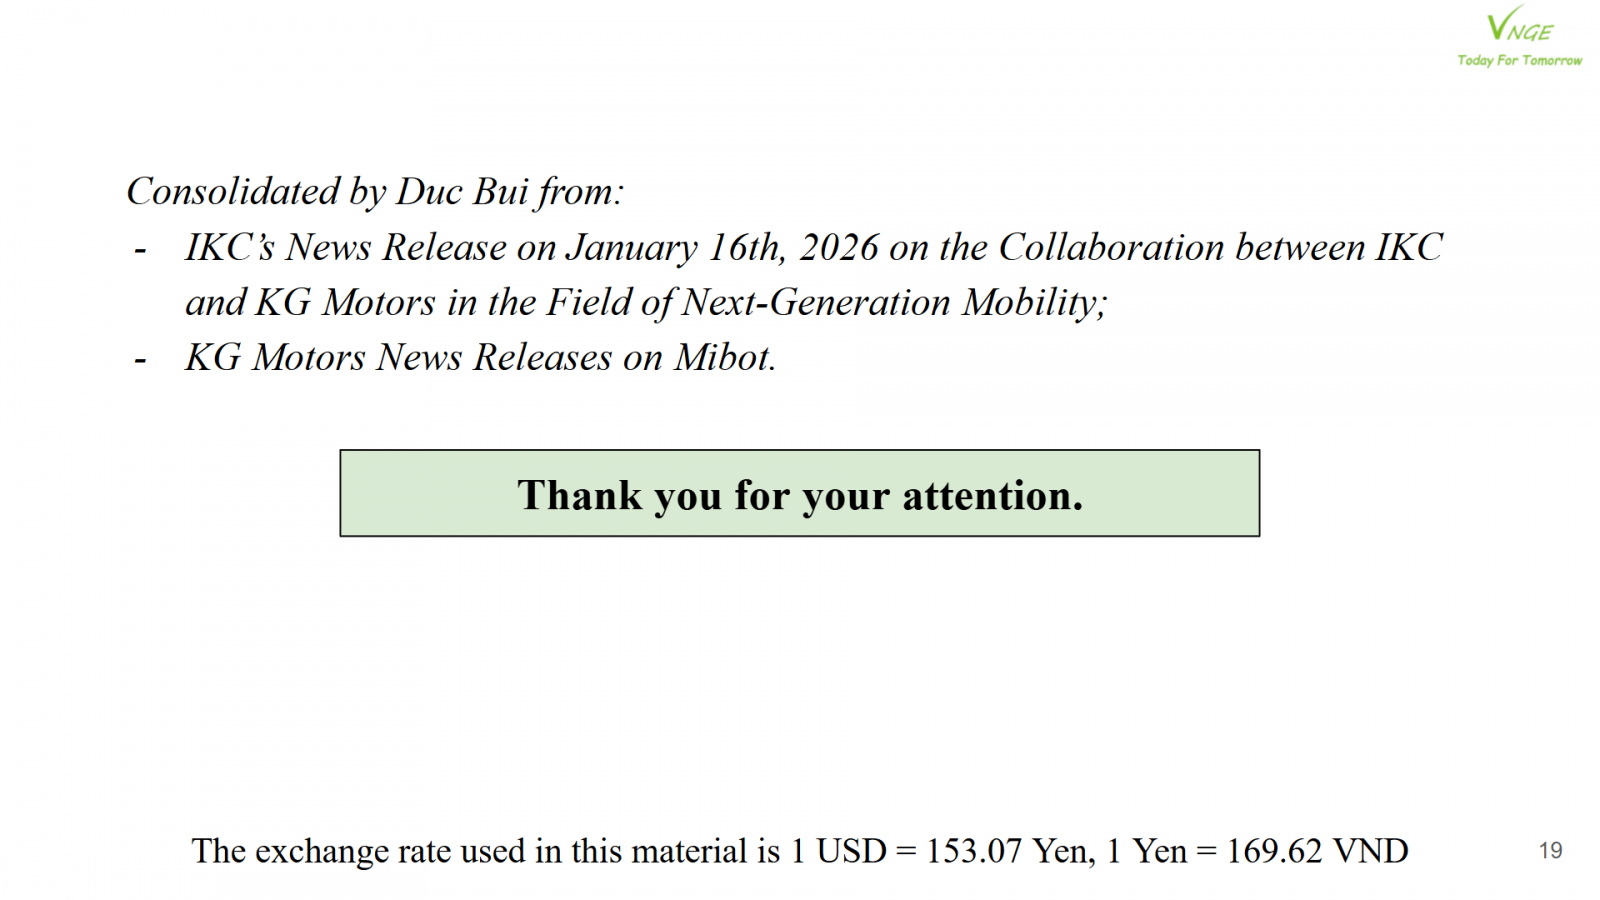
Task: Click the "1 USD" text in the footnote
Action: [x=838, y=851]
